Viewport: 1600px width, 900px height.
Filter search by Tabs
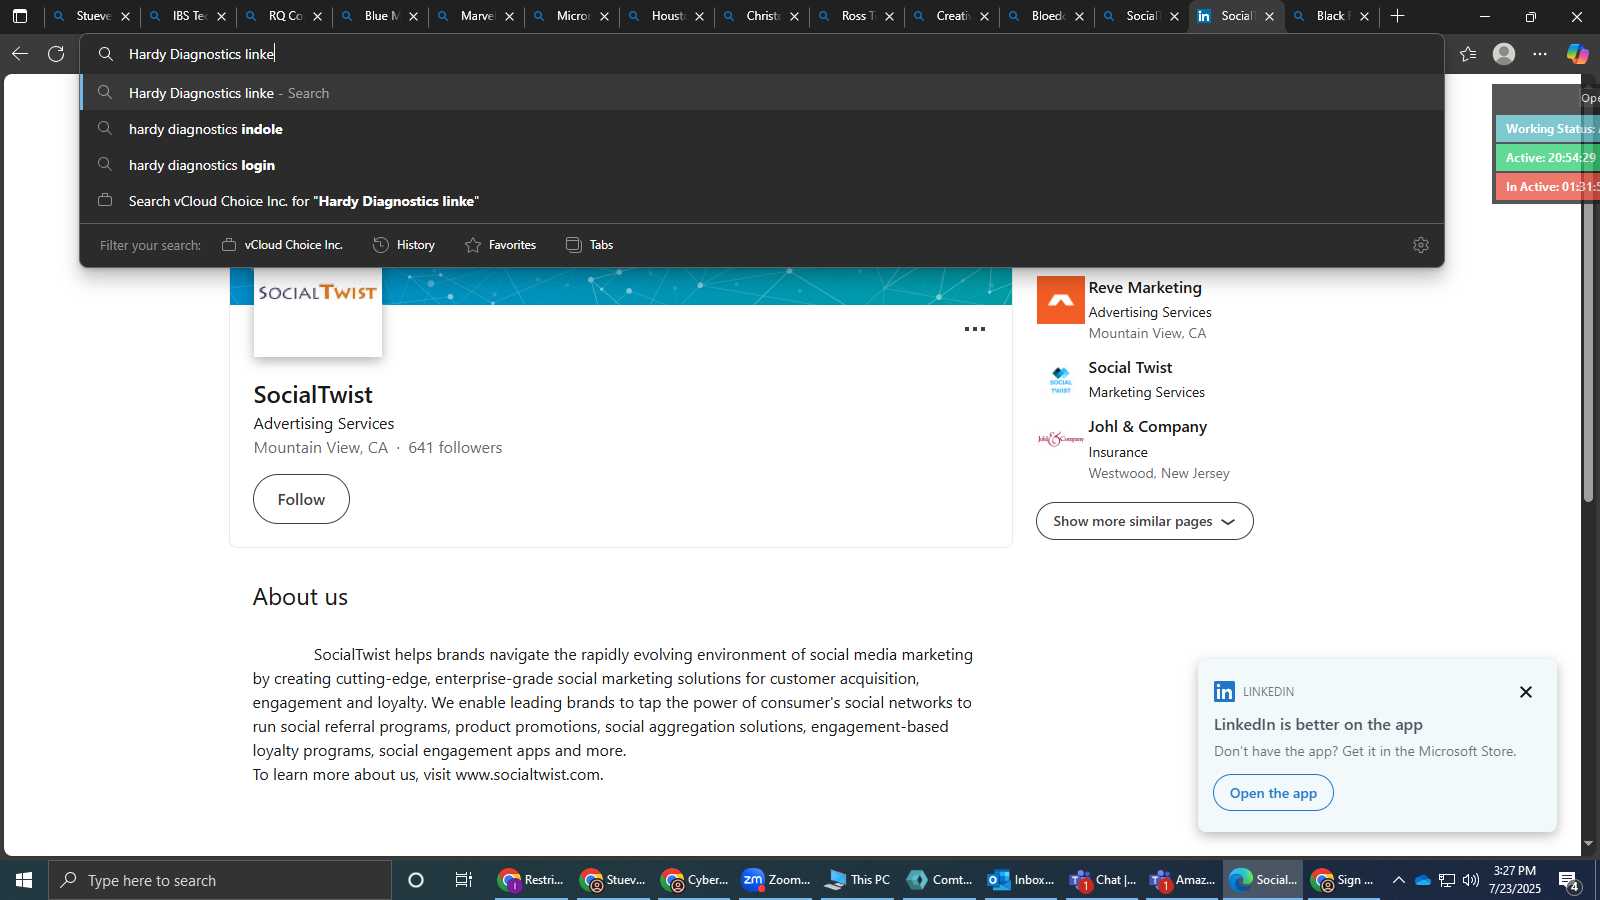click(x=590, y=245)
